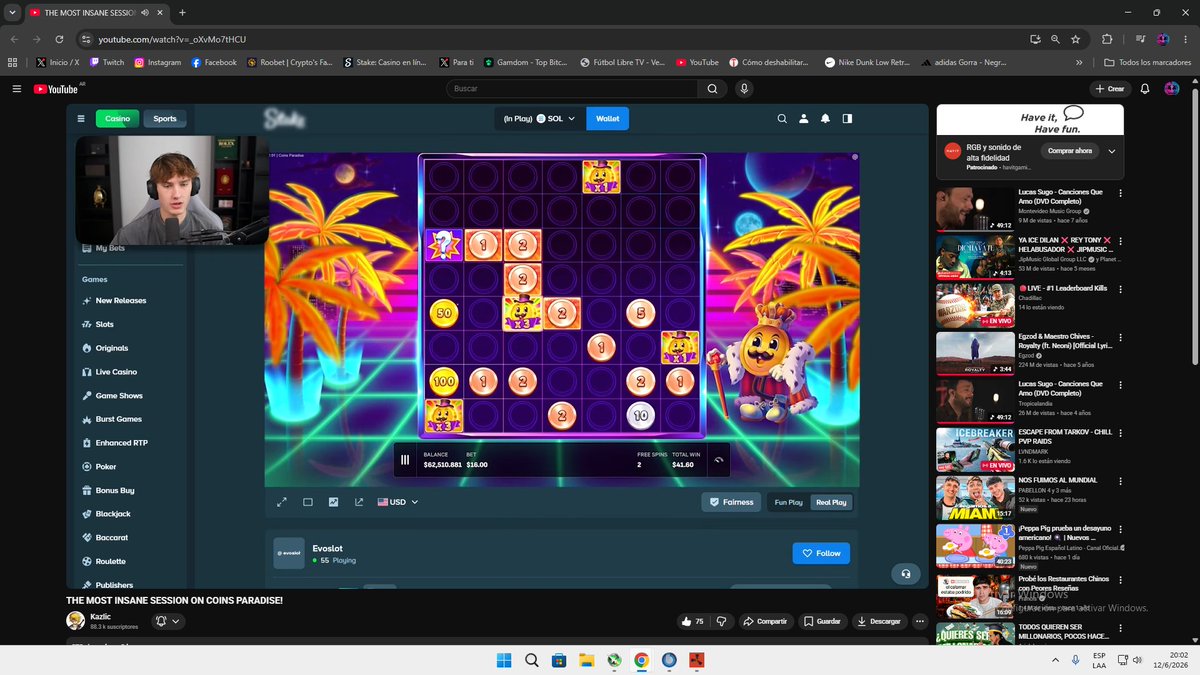1200x675 pixels.
Task: Open Chrome's media control button
Action: (x=1141, y=39)
